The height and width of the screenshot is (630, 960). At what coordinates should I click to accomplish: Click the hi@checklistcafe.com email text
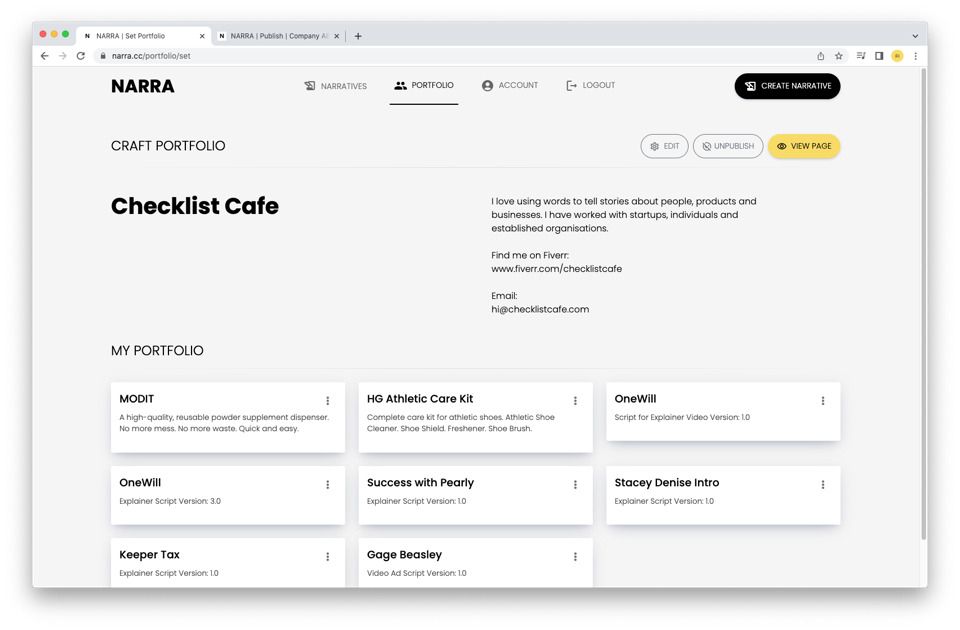[540, 309]
